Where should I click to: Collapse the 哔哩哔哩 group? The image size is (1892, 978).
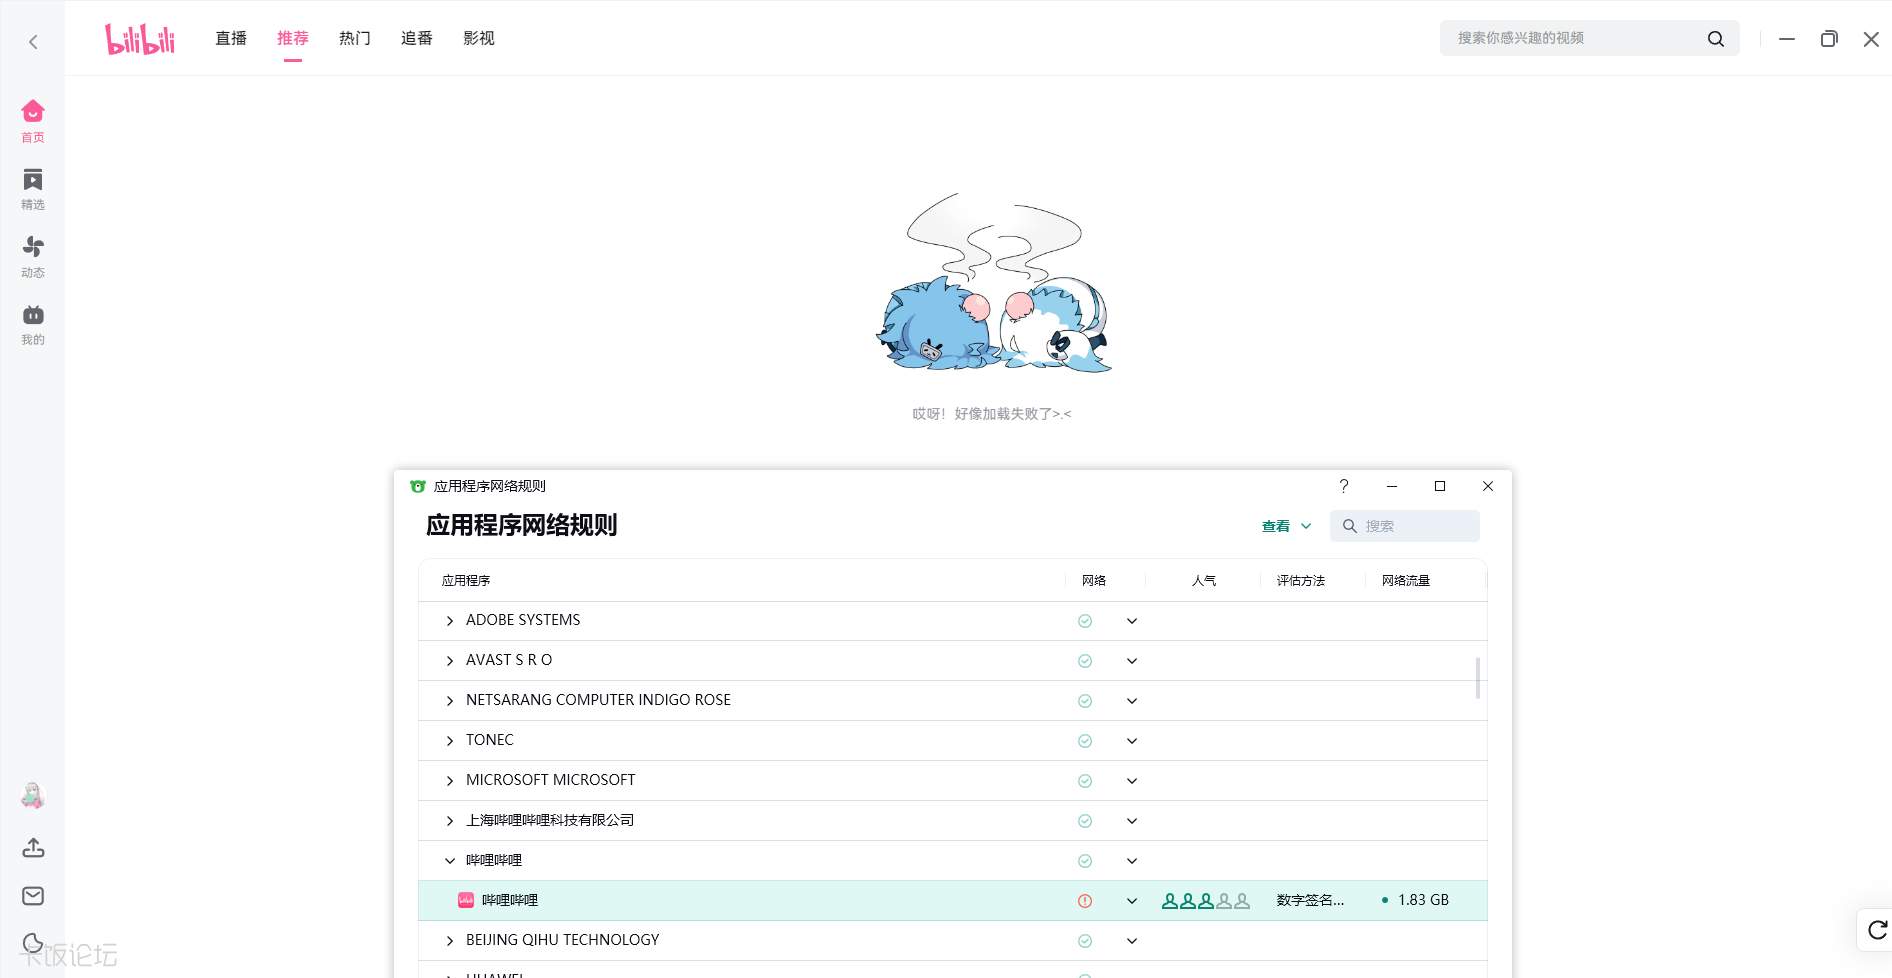[x=450, y=861]
